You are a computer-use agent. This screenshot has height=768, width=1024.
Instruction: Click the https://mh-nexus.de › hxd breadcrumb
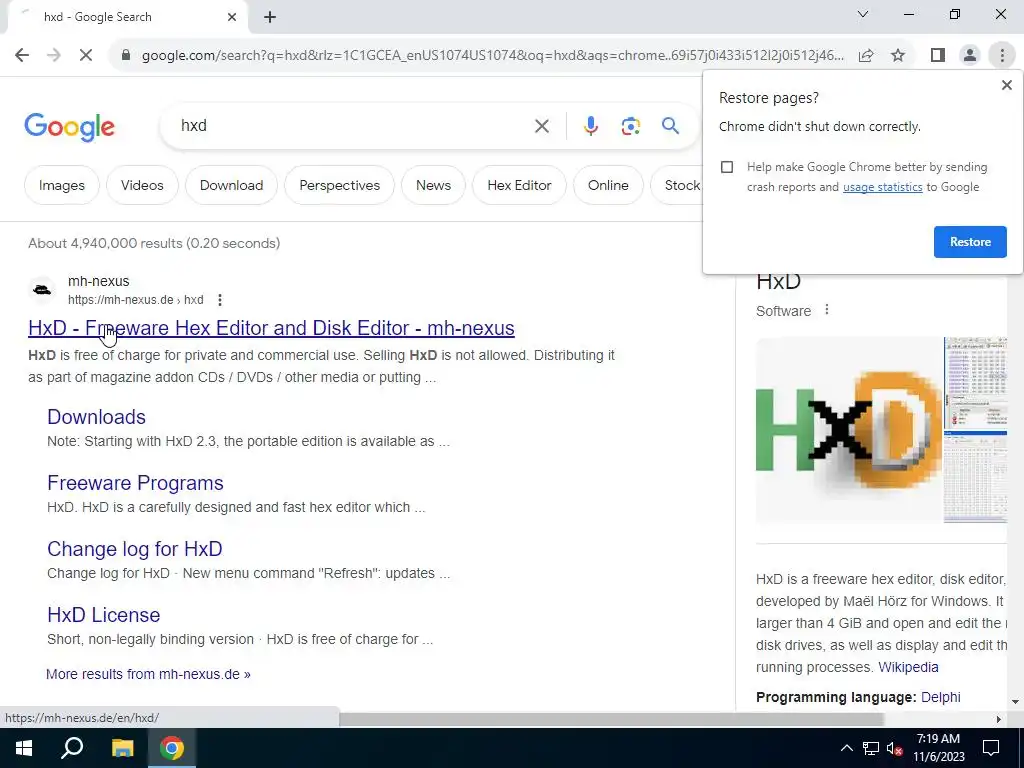tap(136, 300)
